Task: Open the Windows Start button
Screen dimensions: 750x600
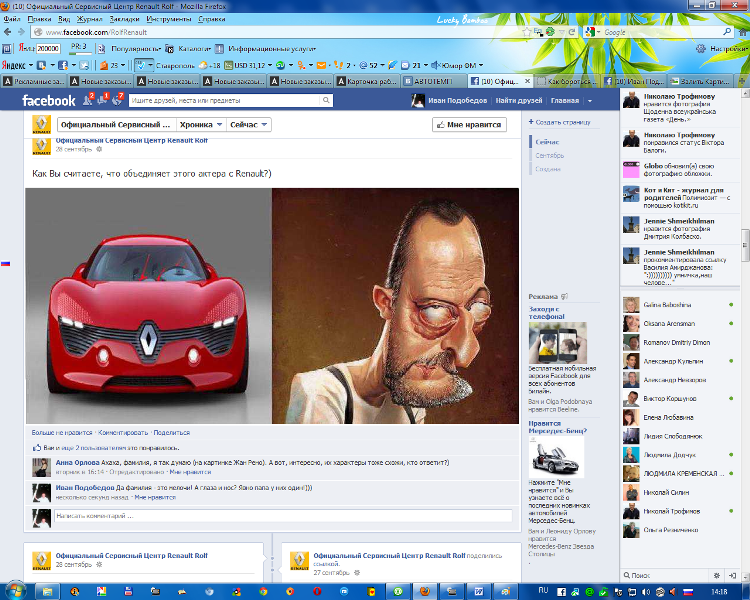Action: click(x=16, y=591)
